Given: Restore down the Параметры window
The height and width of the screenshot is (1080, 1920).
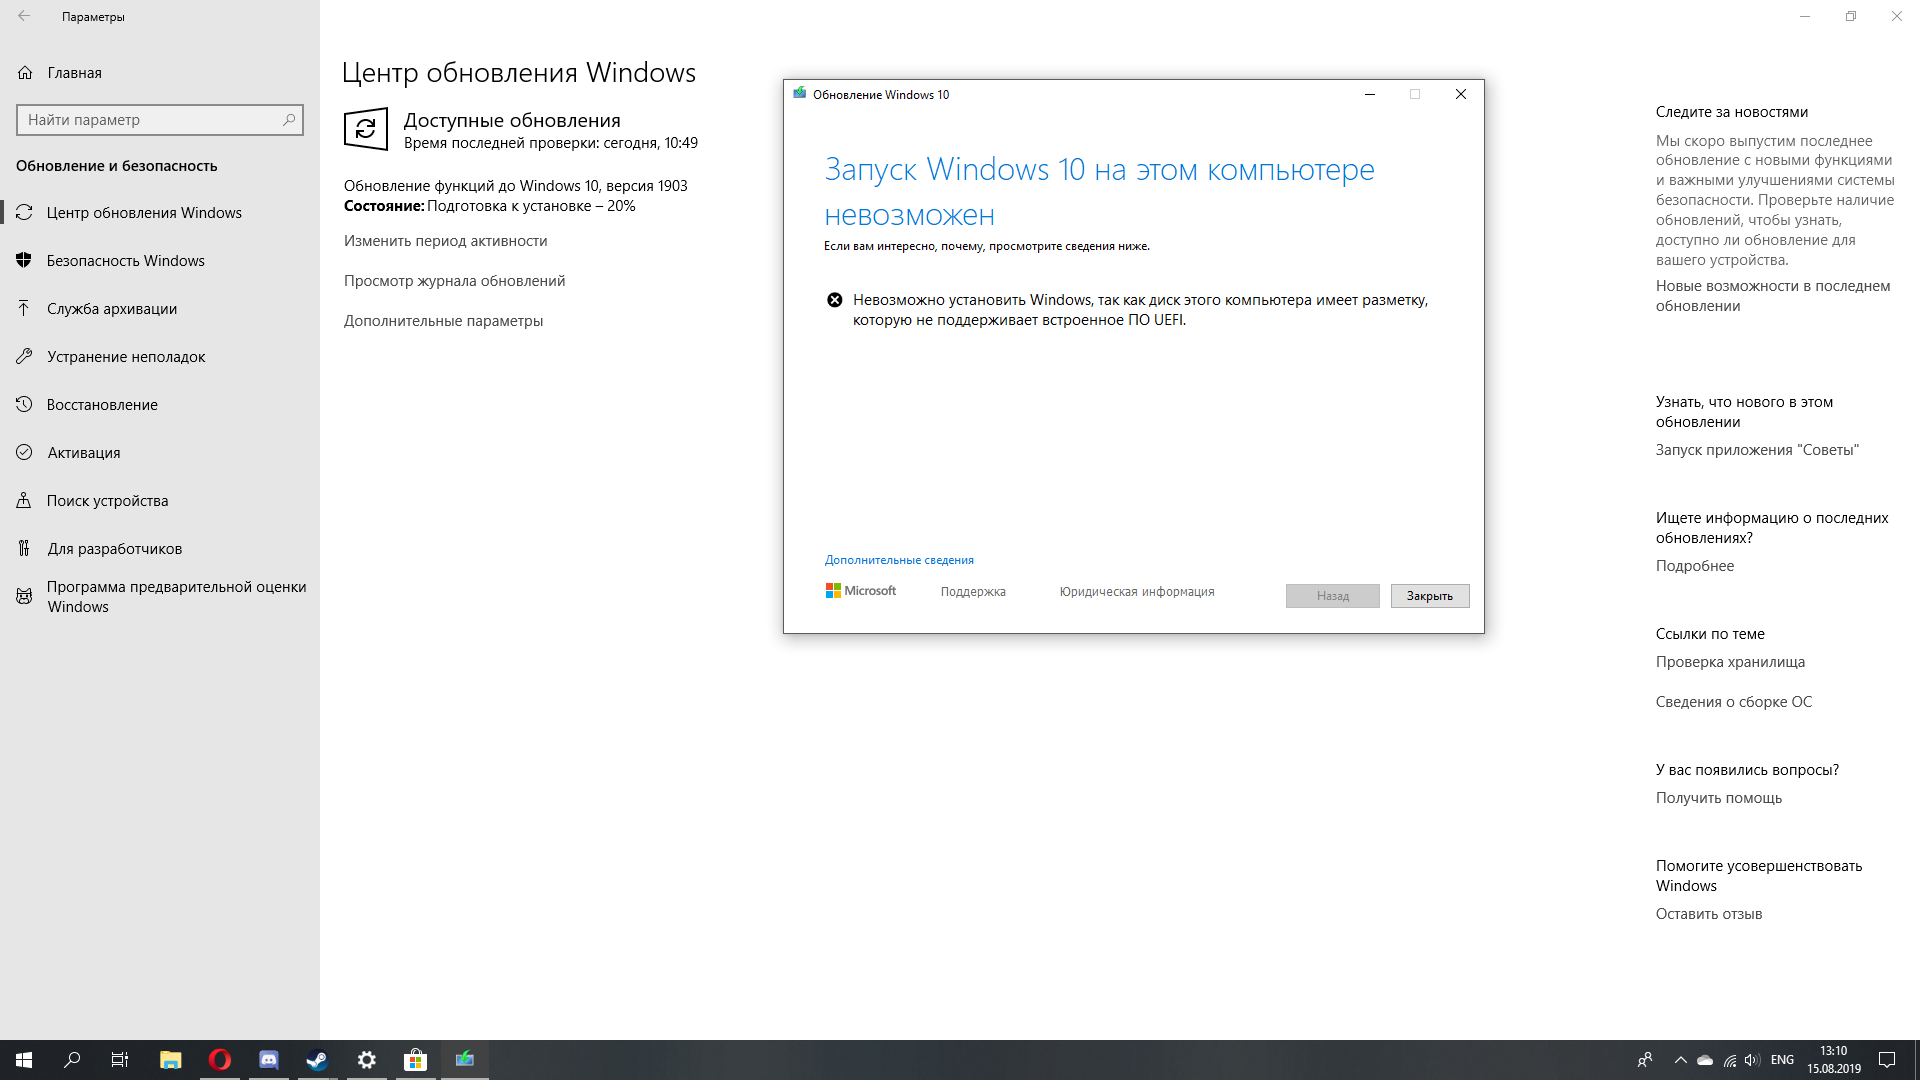Looking at the screenshot, I should coord(1851,16).
